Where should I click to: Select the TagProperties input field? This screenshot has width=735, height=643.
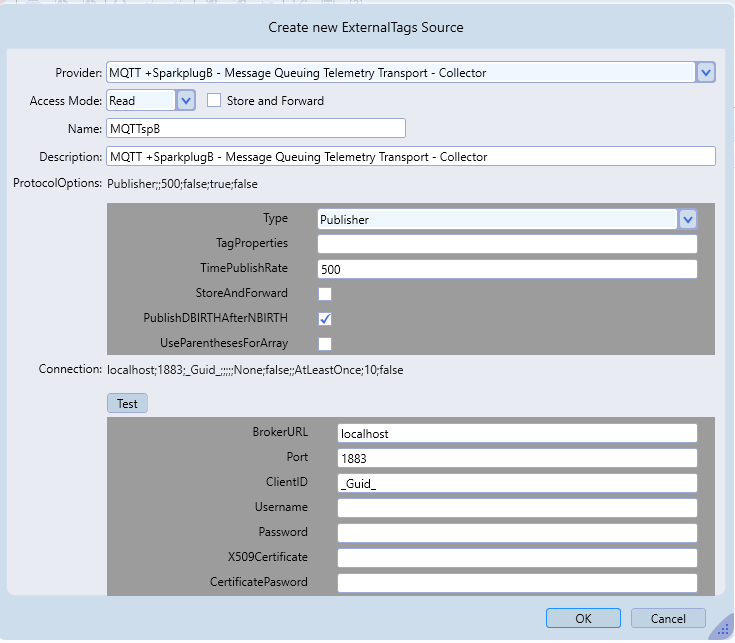pyautogui.click(x=507, y=244)
